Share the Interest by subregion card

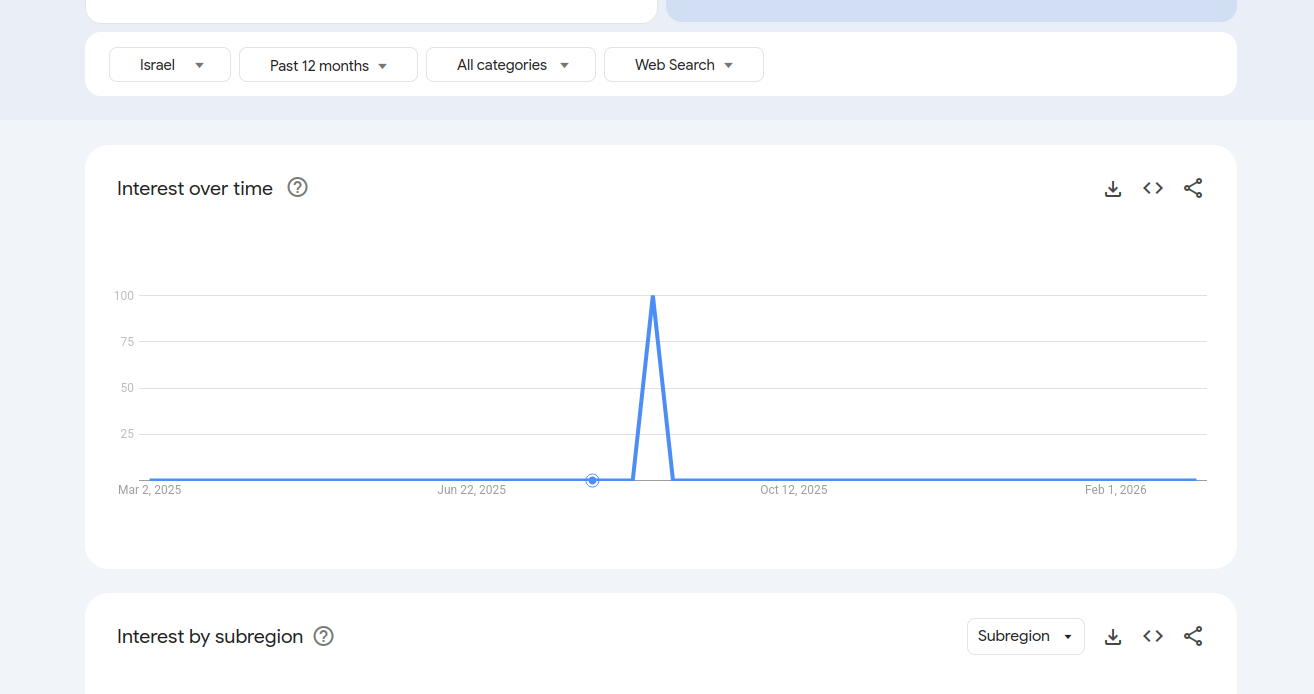[x=1193, y=636]
